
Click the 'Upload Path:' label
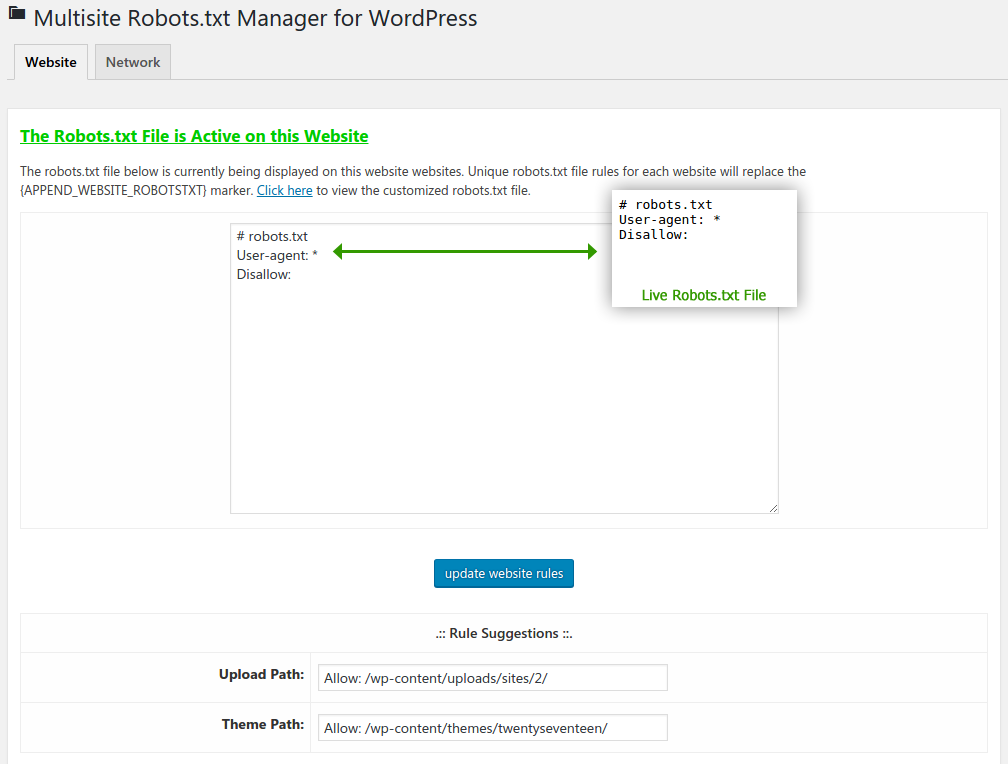point(261,674)
